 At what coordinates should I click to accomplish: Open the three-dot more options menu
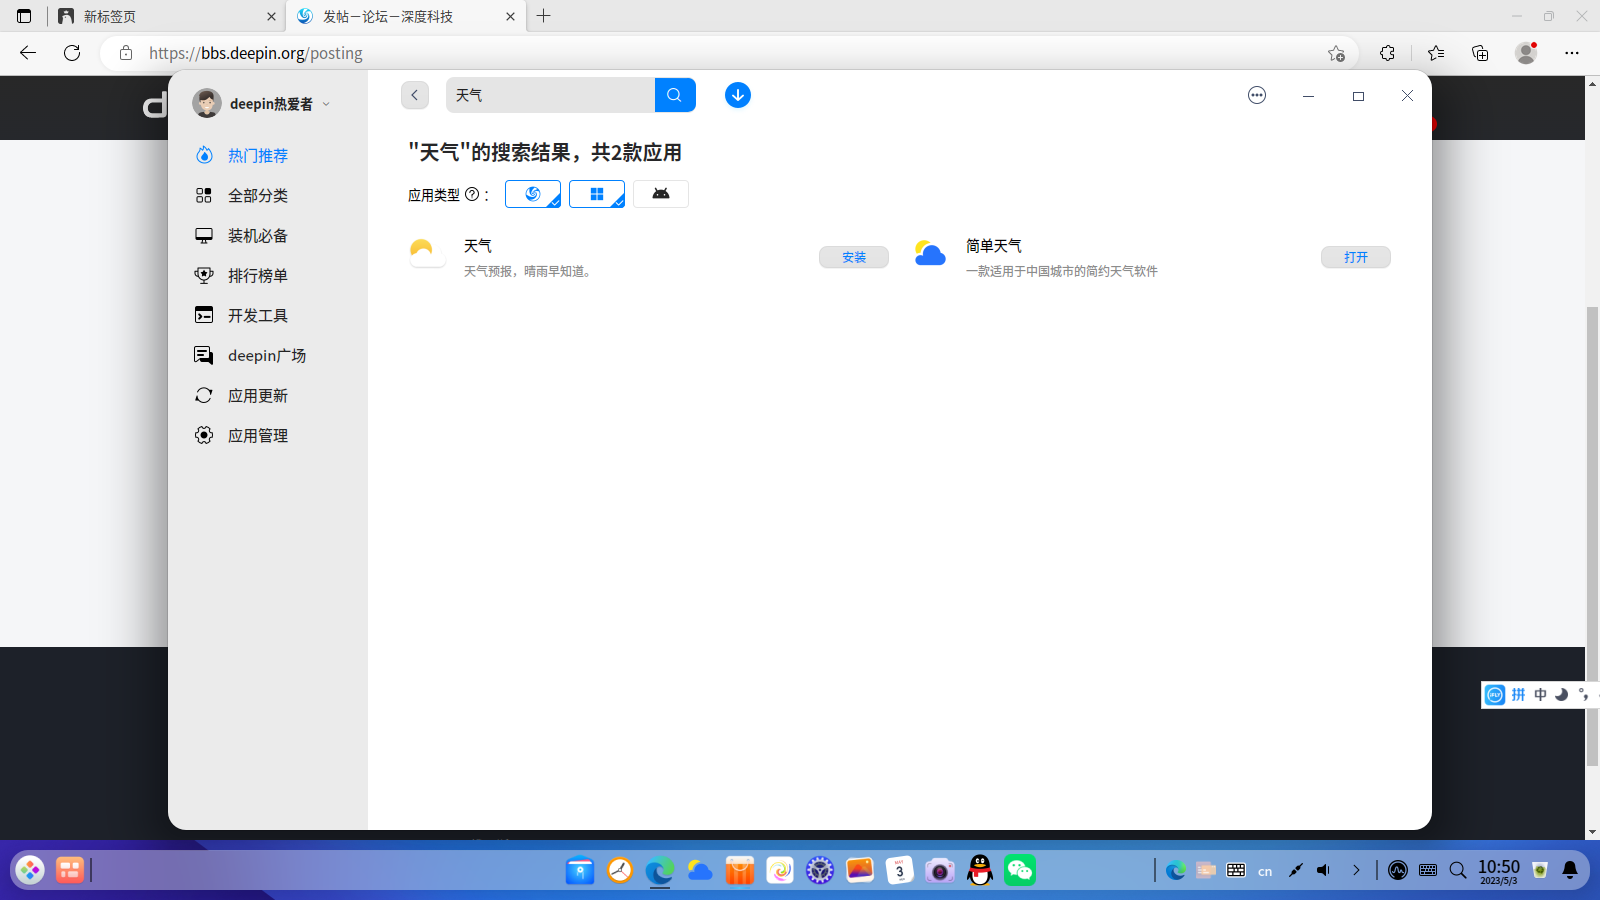click(1256, 95)
